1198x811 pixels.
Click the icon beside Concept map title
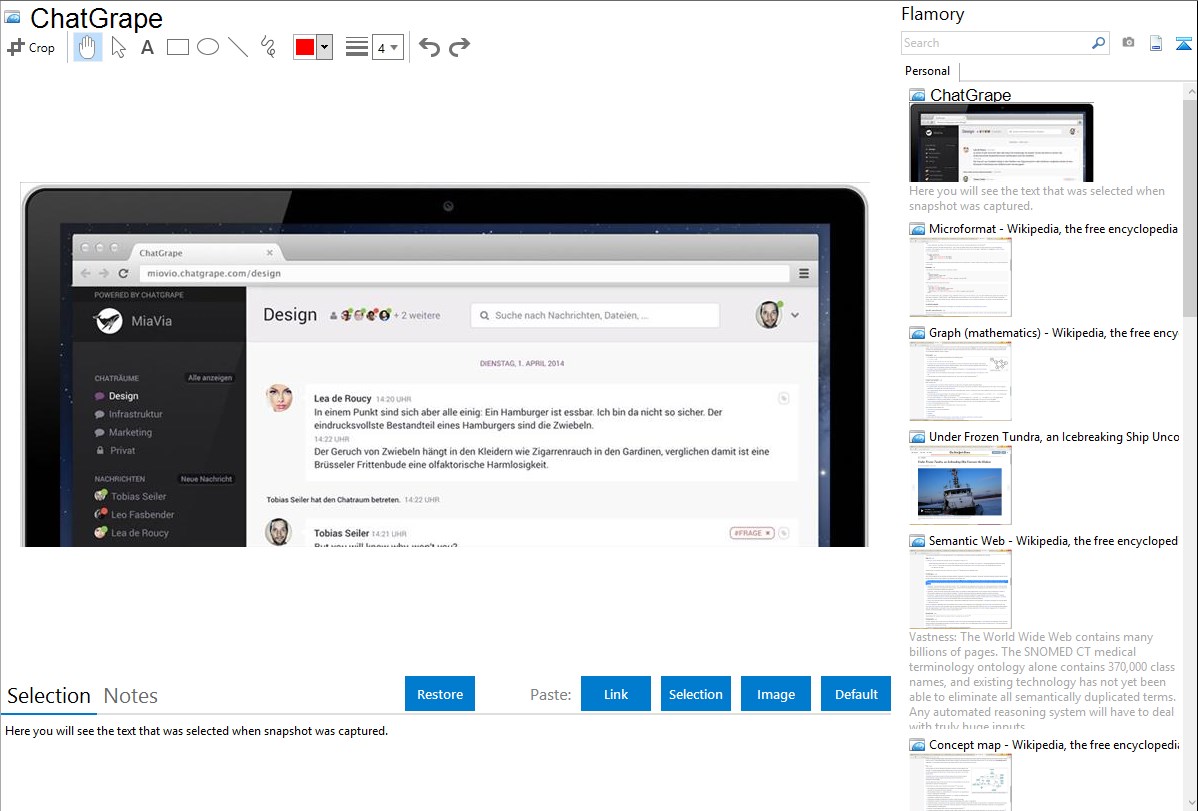[917, 745]
